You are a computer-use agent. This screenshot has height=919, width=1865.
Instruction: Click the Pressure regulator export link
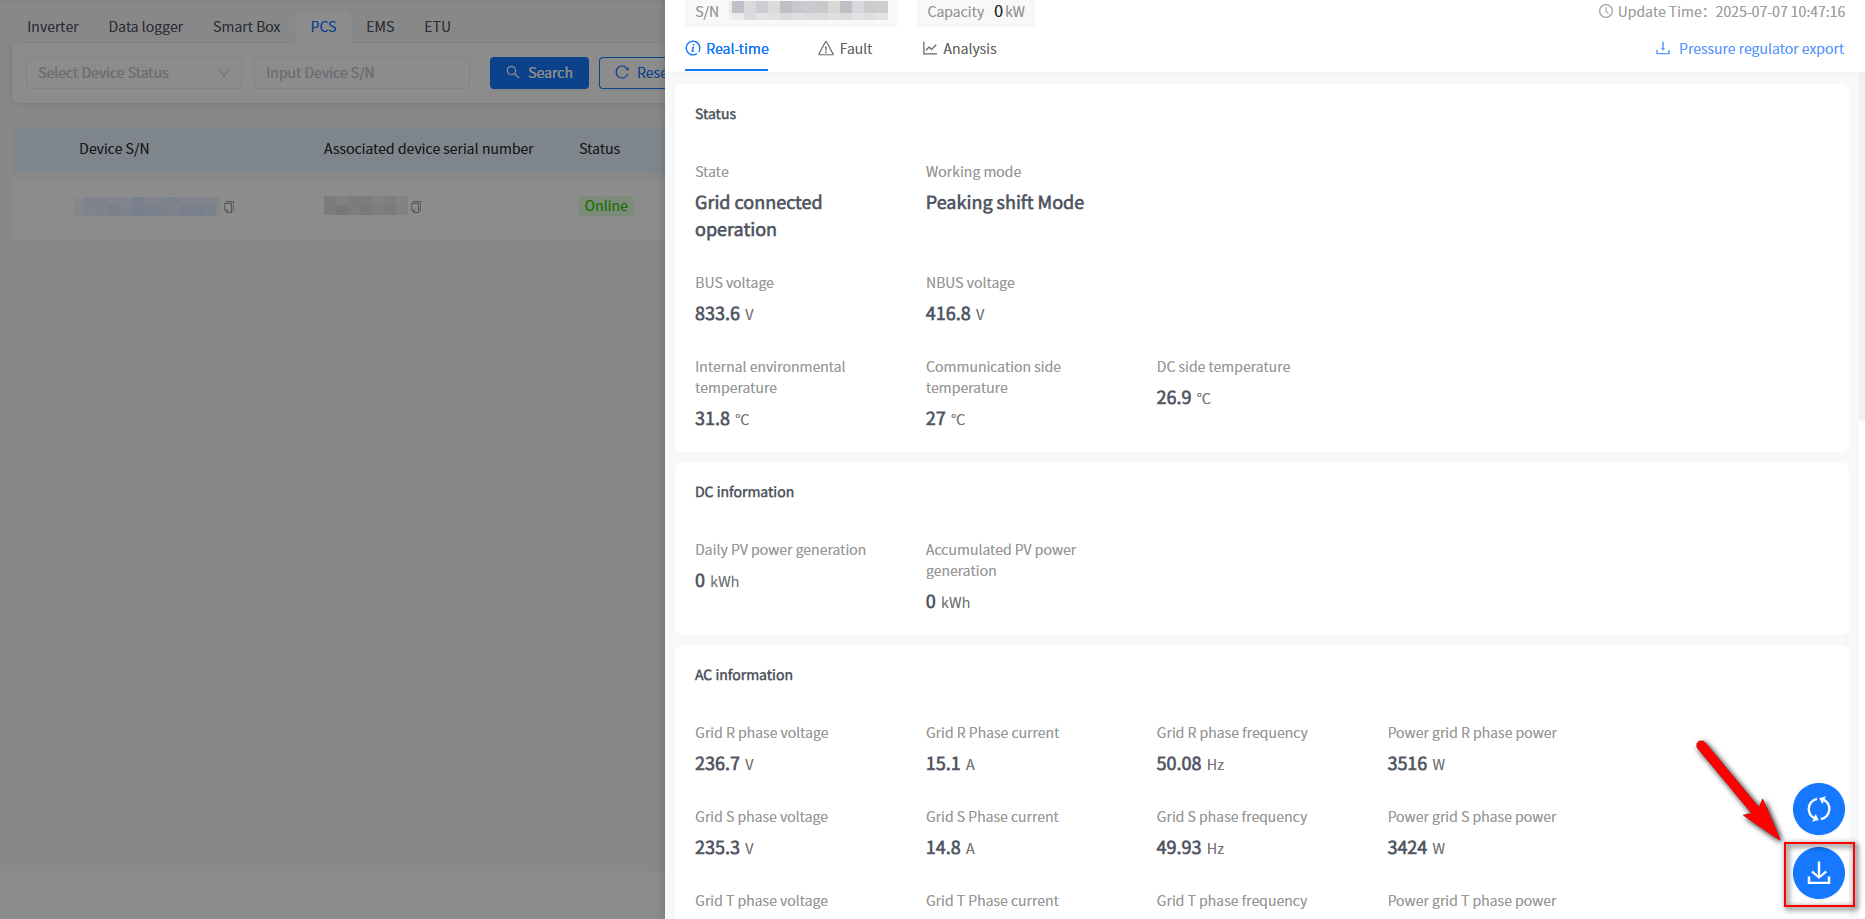(x=1750, y=49)
